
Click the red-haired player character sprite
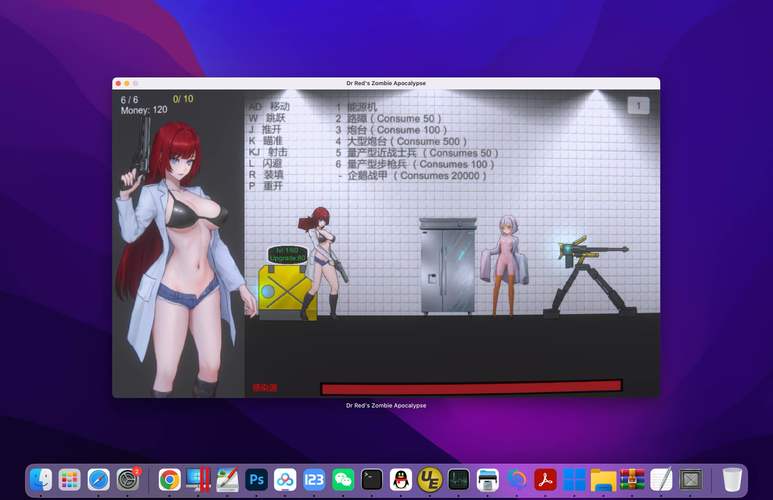click(x=323, y=259)
